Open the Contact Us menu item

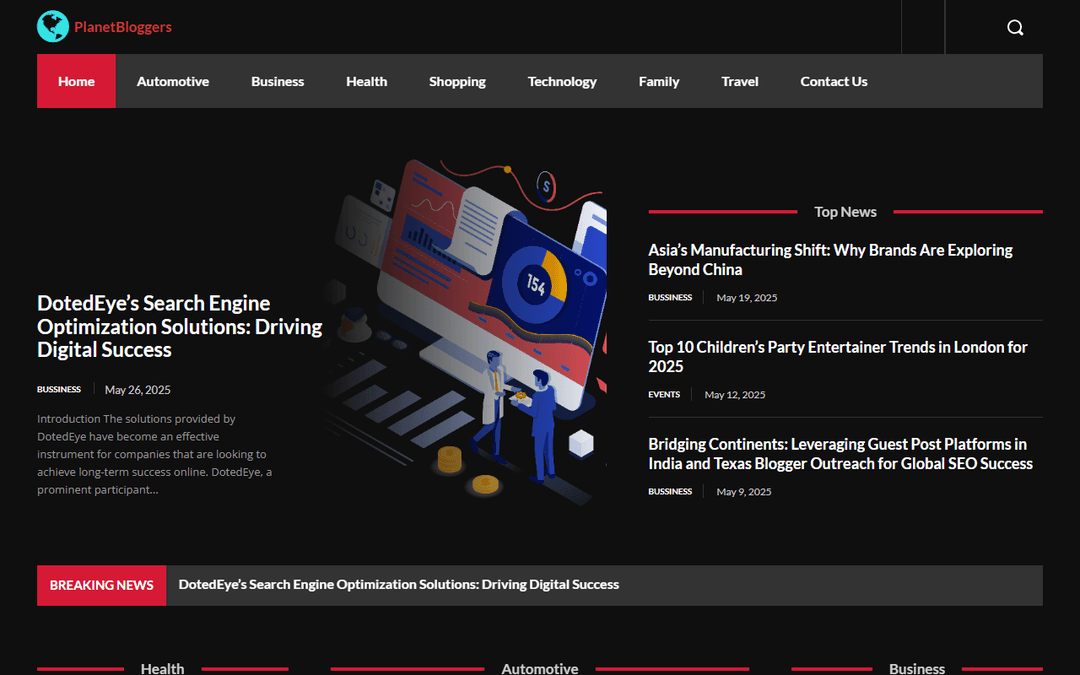[833, 81]
